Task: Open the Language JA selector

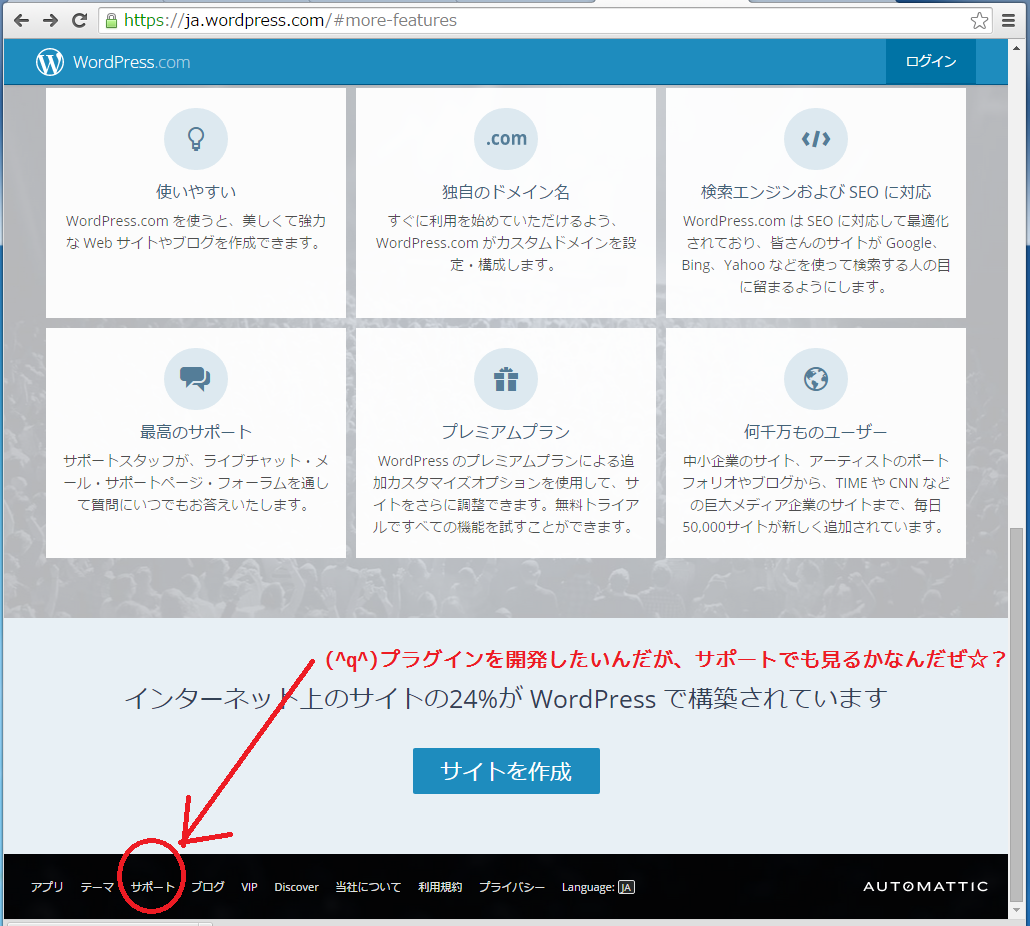Action: click(598, 887)
